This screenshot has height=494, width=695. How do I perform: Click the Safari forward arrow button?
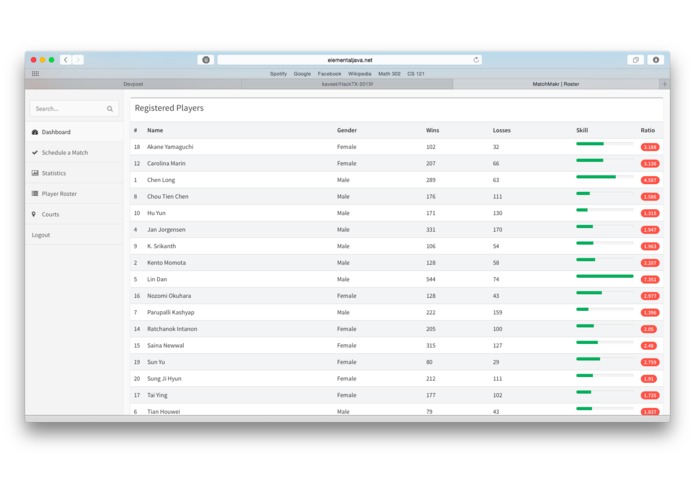[x=78, y=60]
